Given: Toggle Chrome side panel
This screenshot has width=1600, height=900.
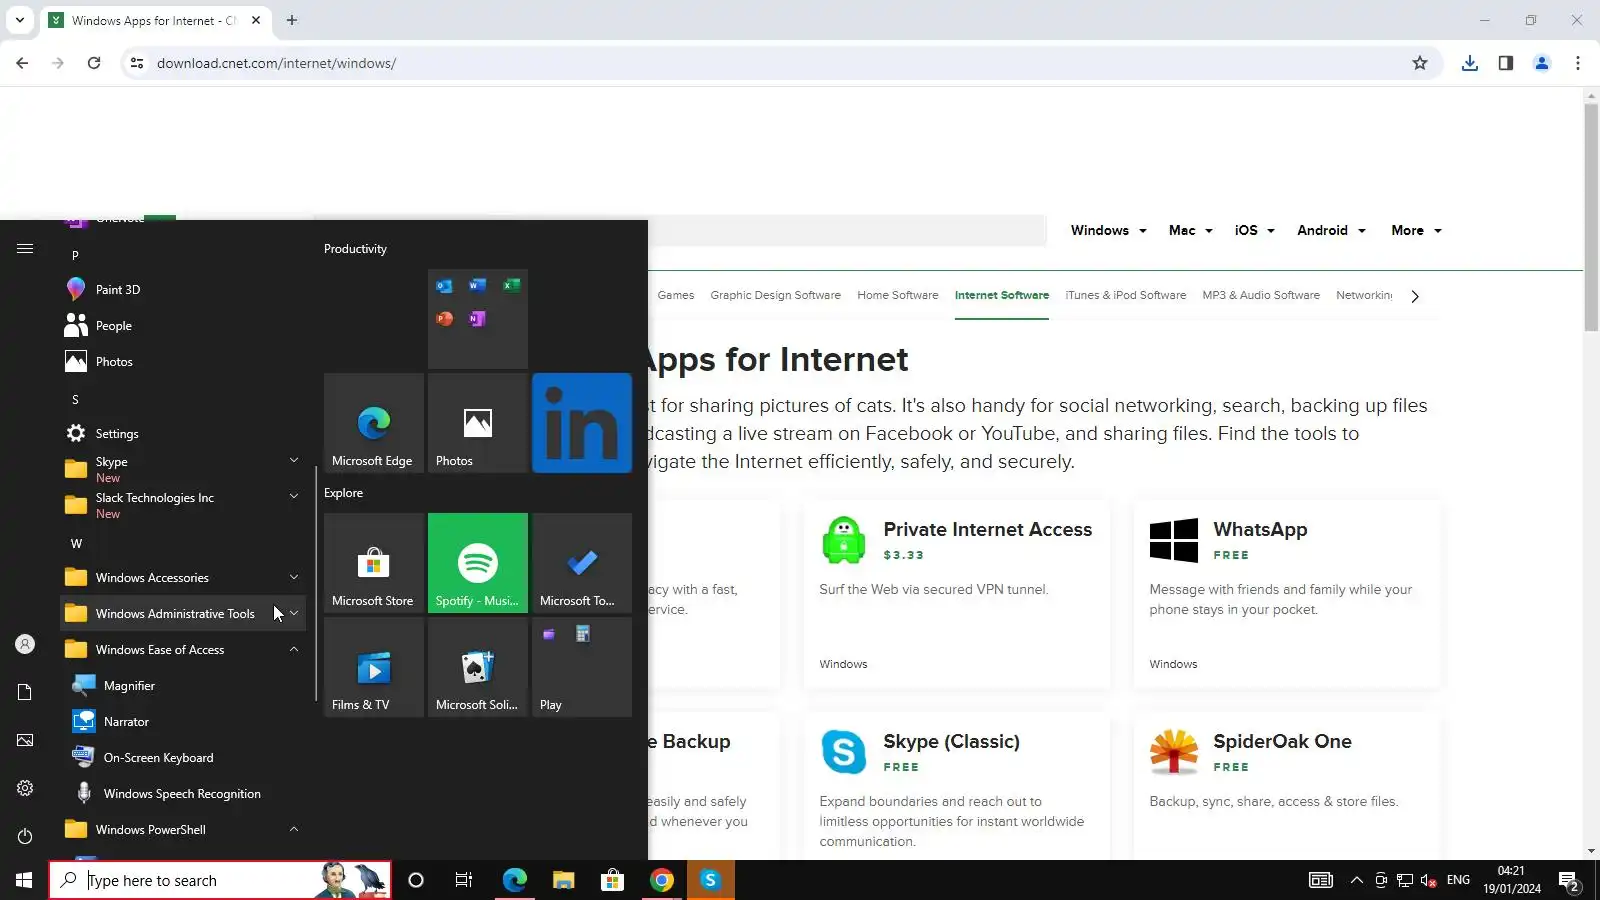Looking at the screenshot, I should [x=1506, y=63].
